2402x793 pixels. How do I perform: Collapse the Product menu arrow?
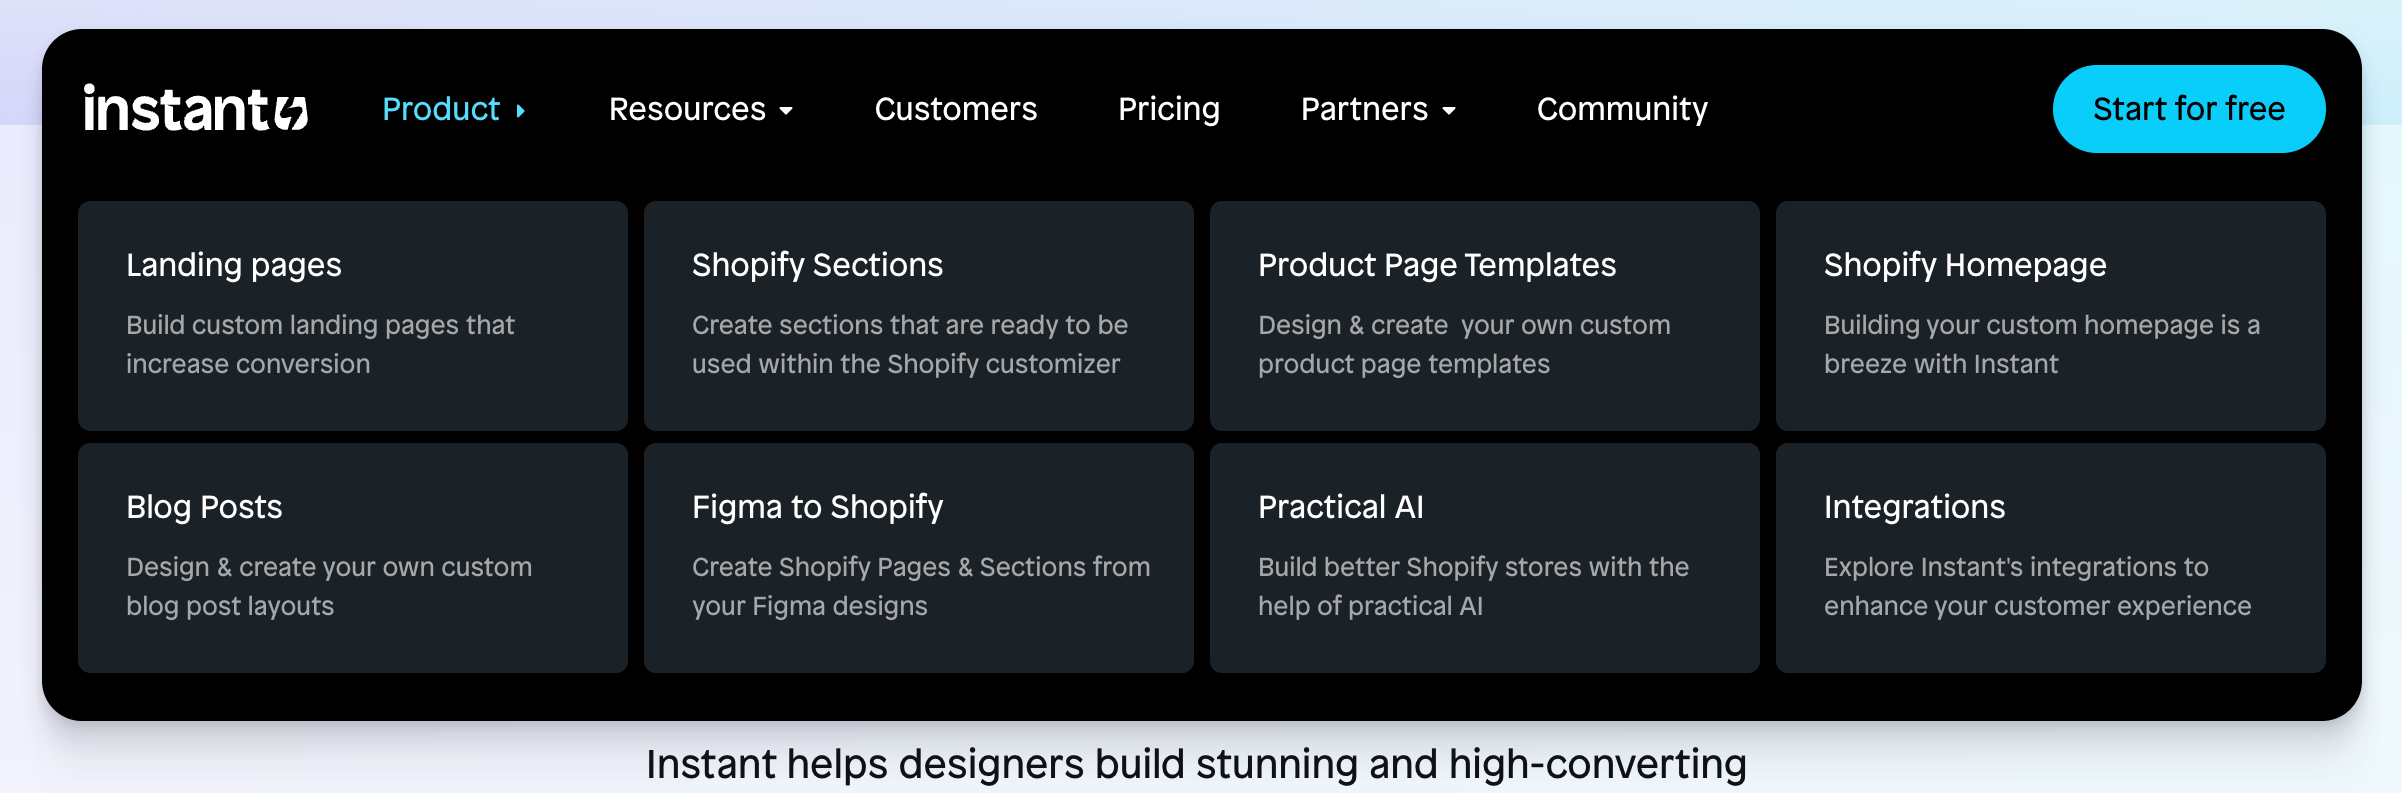pyautogui.click(x=521, y=111)
